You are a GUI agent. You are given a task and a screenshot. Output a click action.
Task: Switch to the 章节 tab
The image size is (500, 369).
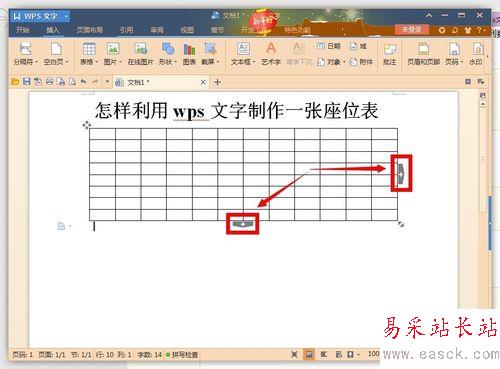tap(217, 30)
